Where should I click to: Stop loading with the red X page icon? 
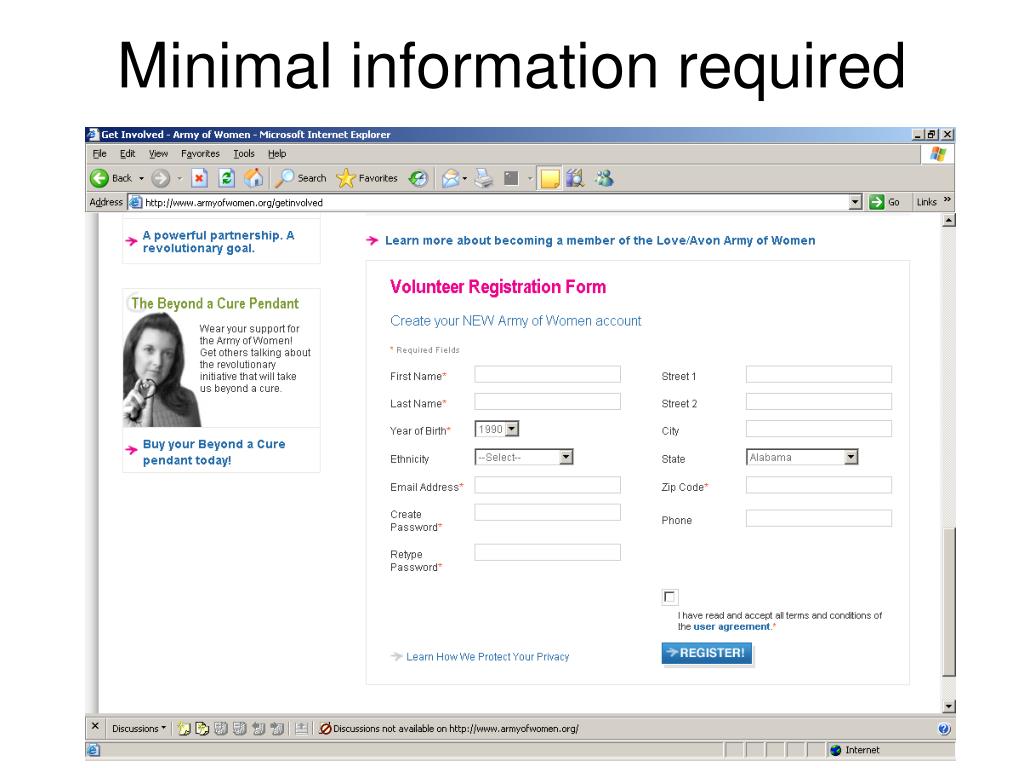pos(199,178)
